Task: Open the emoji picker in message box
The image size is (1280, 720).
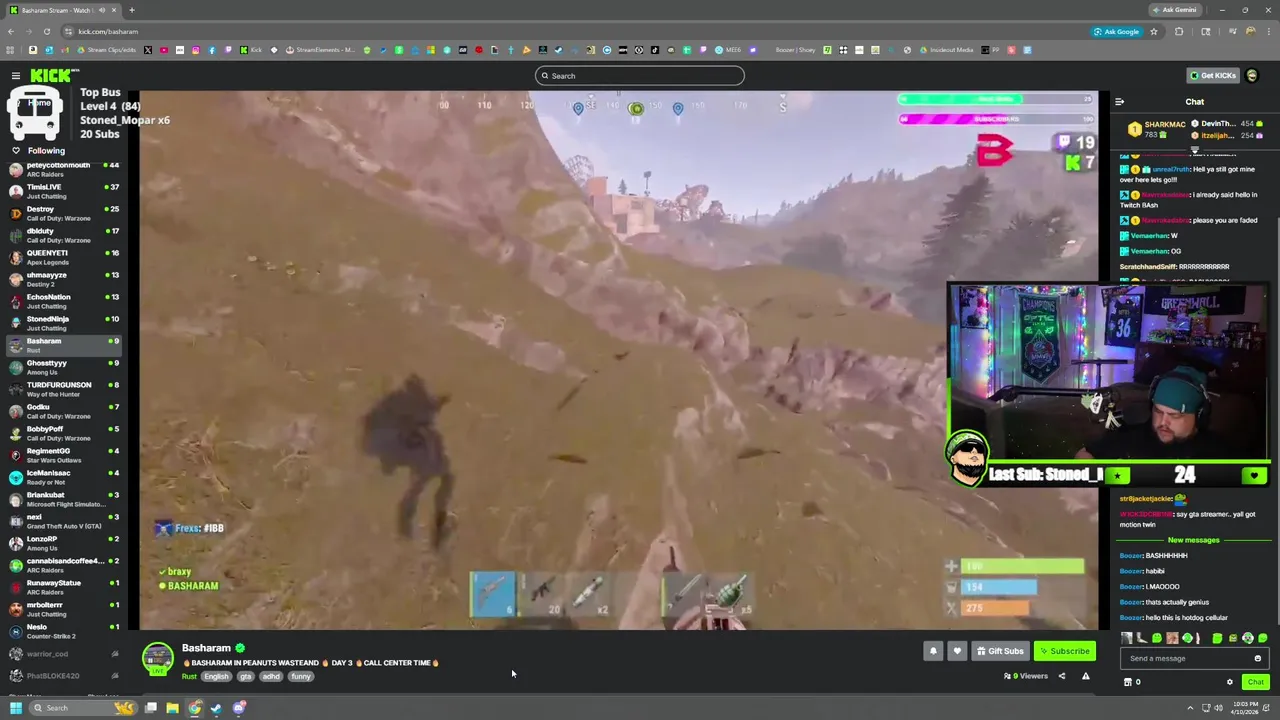Action: pyautogui.click(x=1257, y=658)
